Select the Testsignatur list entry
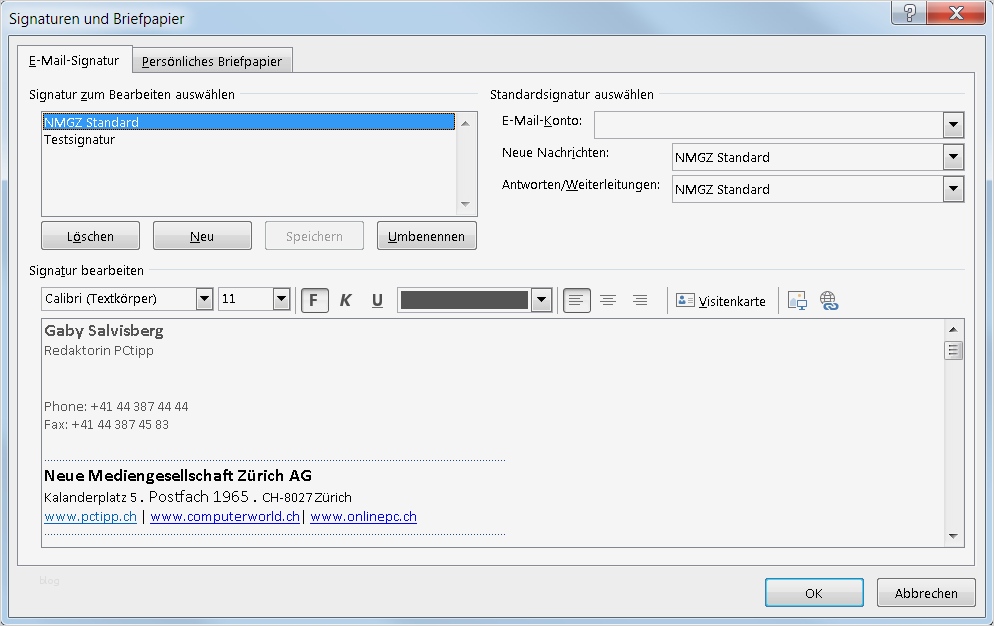994x626 pixels. 80,140
